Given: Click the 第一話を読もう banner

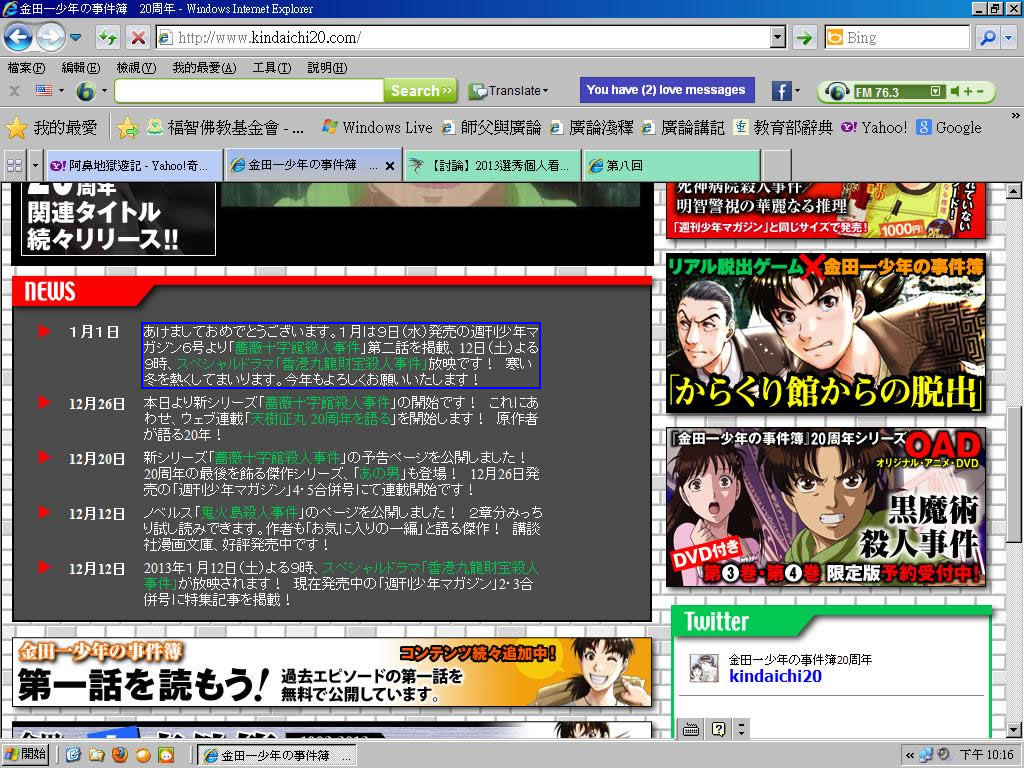Looking at the screenshot, I should (332, 673).
